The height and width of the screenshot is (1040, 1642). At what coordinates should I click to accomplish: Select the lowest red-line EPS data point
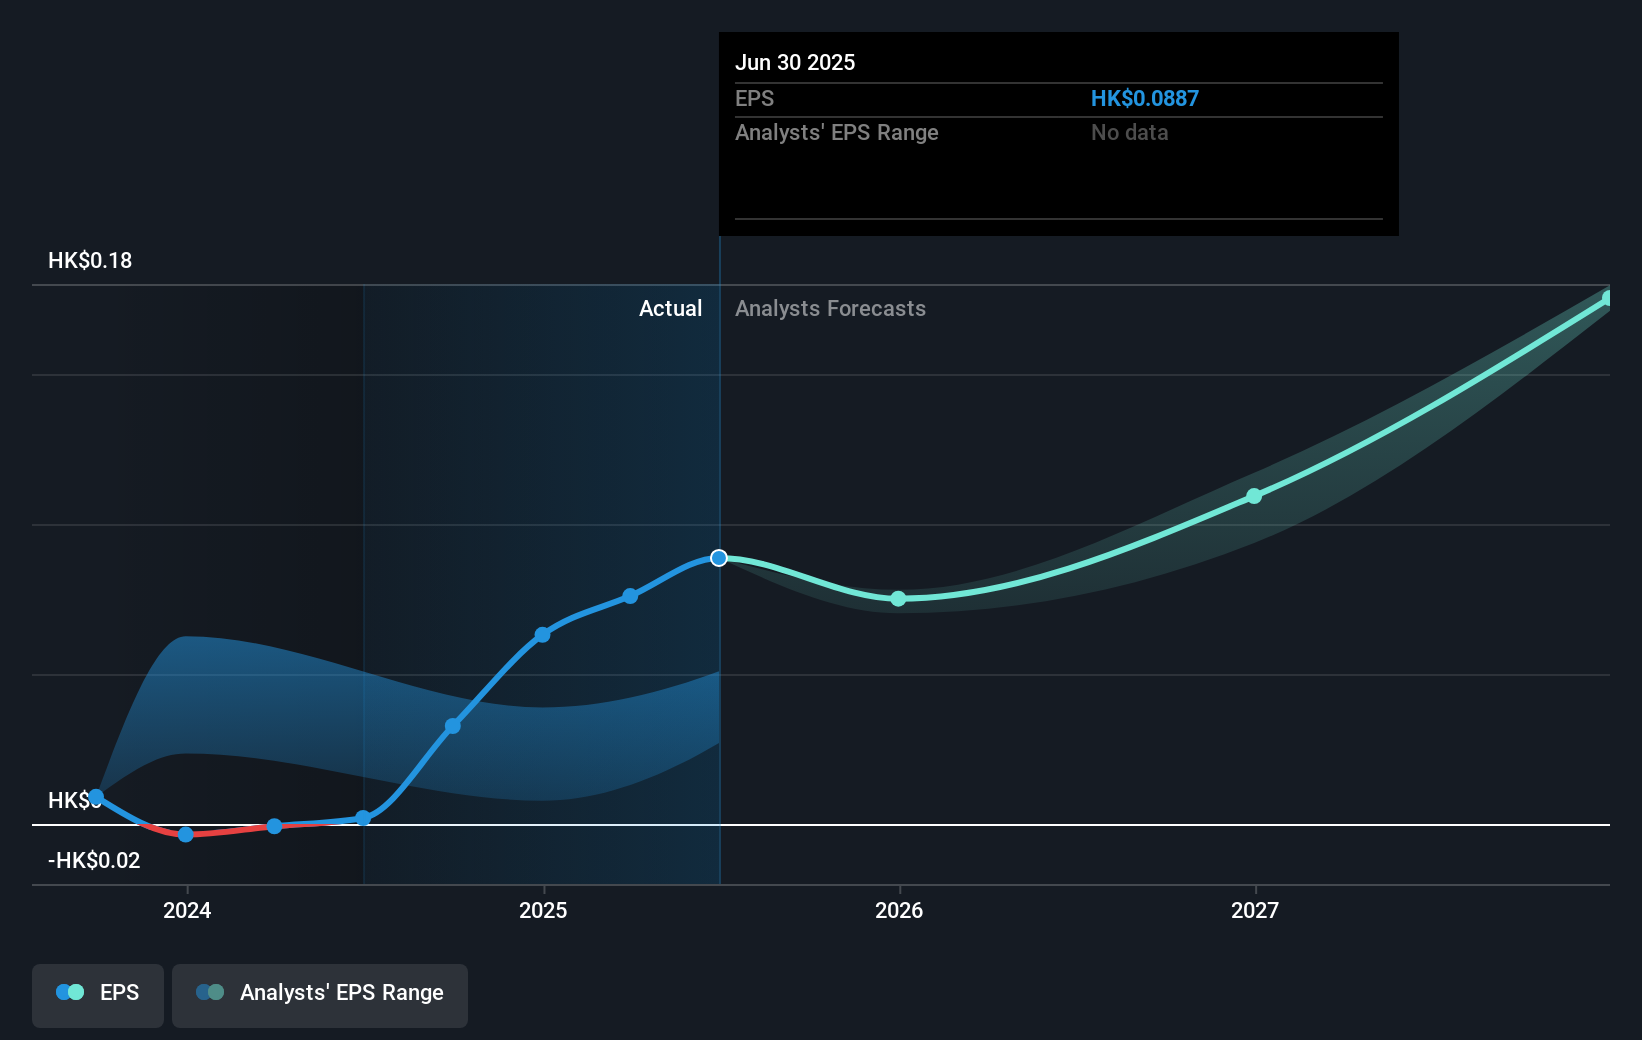click(x=186, y=834)
